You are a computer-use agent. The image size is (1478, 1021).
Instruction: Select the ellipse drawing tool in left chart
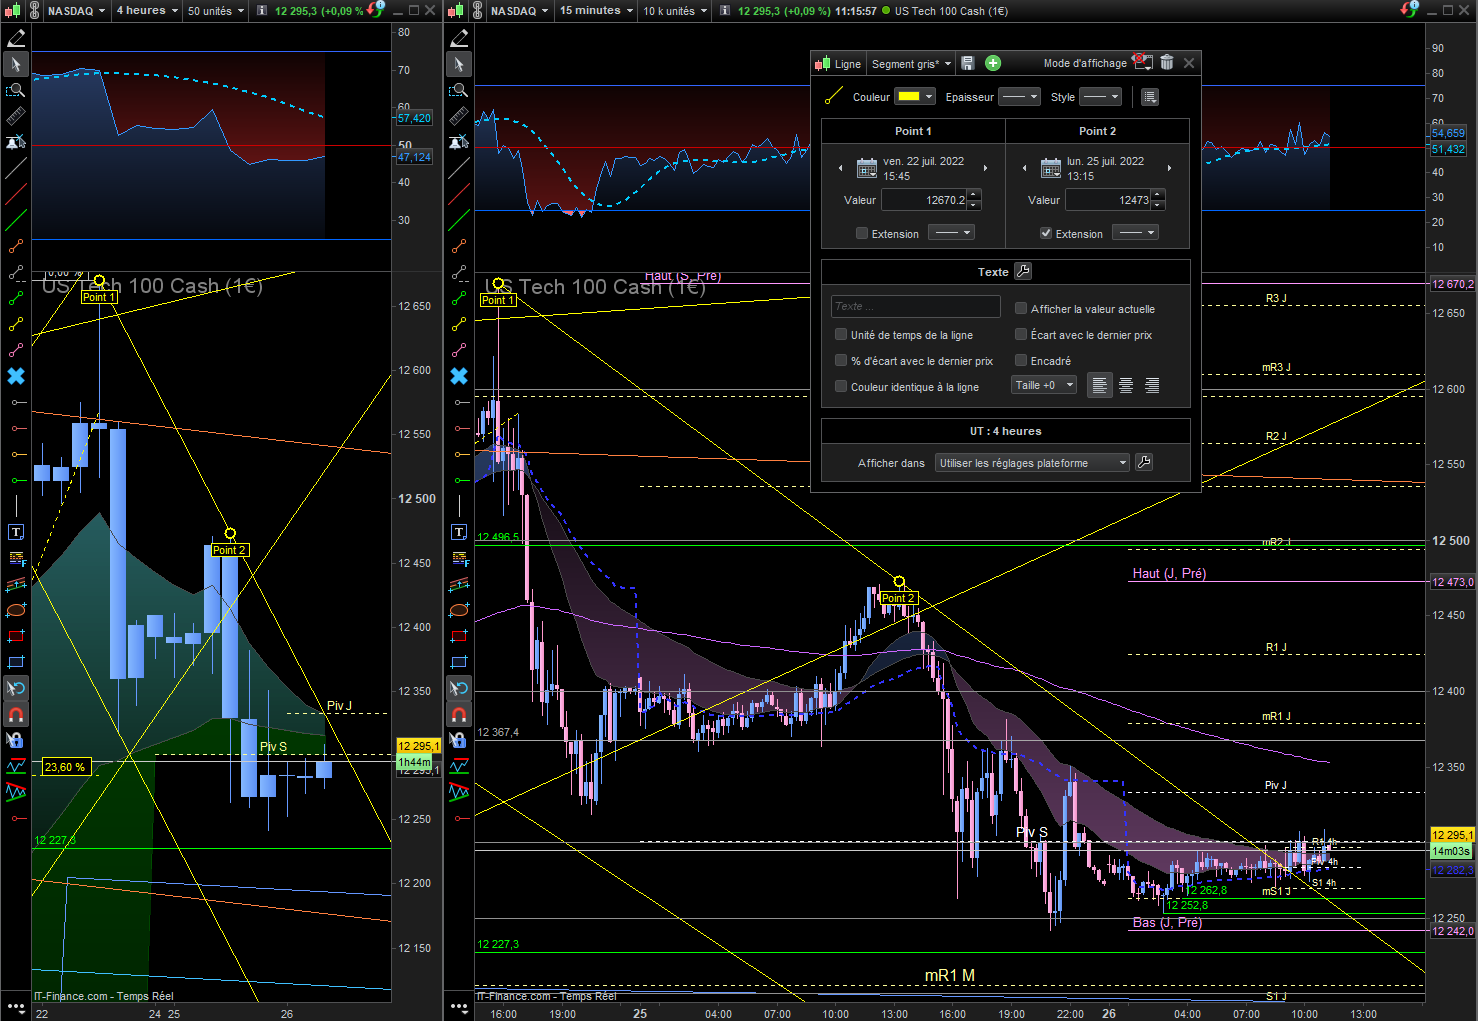pyautogui.click(x=16, y=610)
